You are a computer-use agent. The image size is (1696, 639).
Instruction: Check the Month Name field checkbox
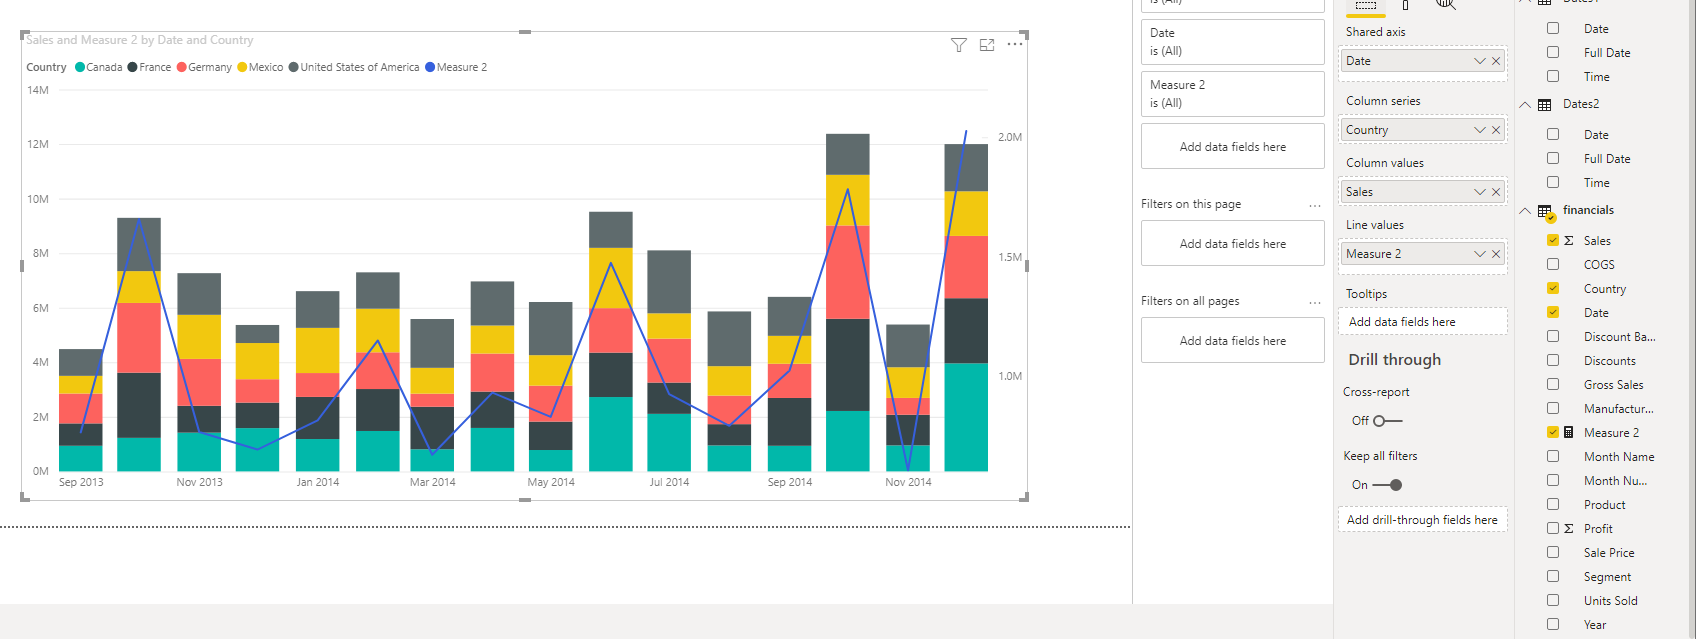click(x=1553, y=456)
